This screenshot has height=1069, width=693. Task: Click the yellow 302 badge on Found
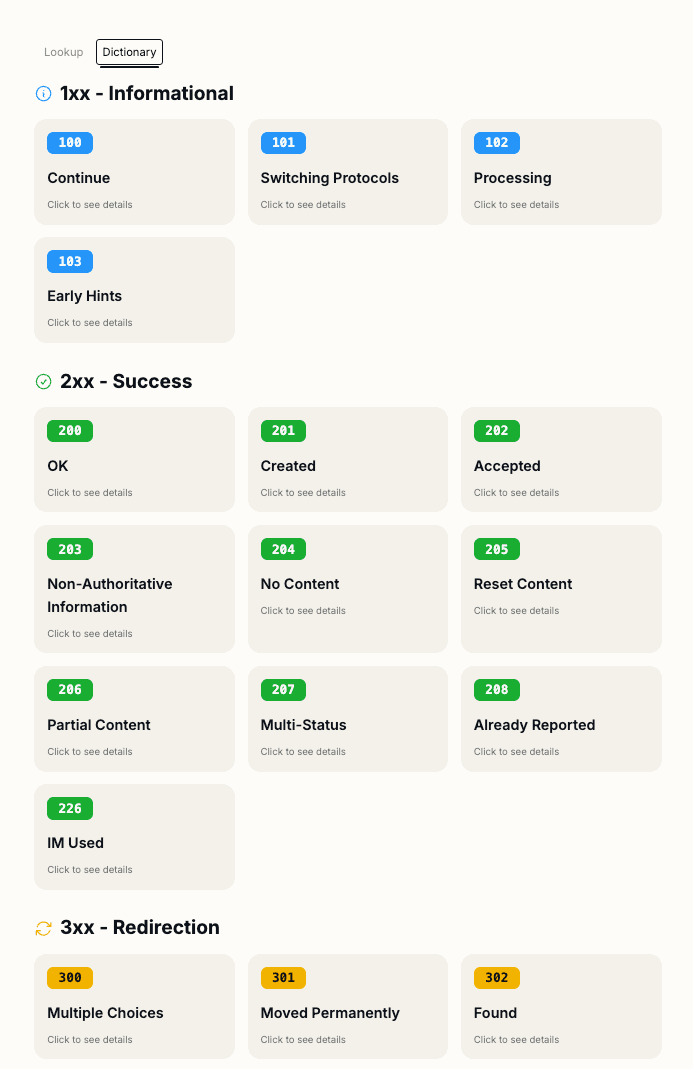click(496, 977)
